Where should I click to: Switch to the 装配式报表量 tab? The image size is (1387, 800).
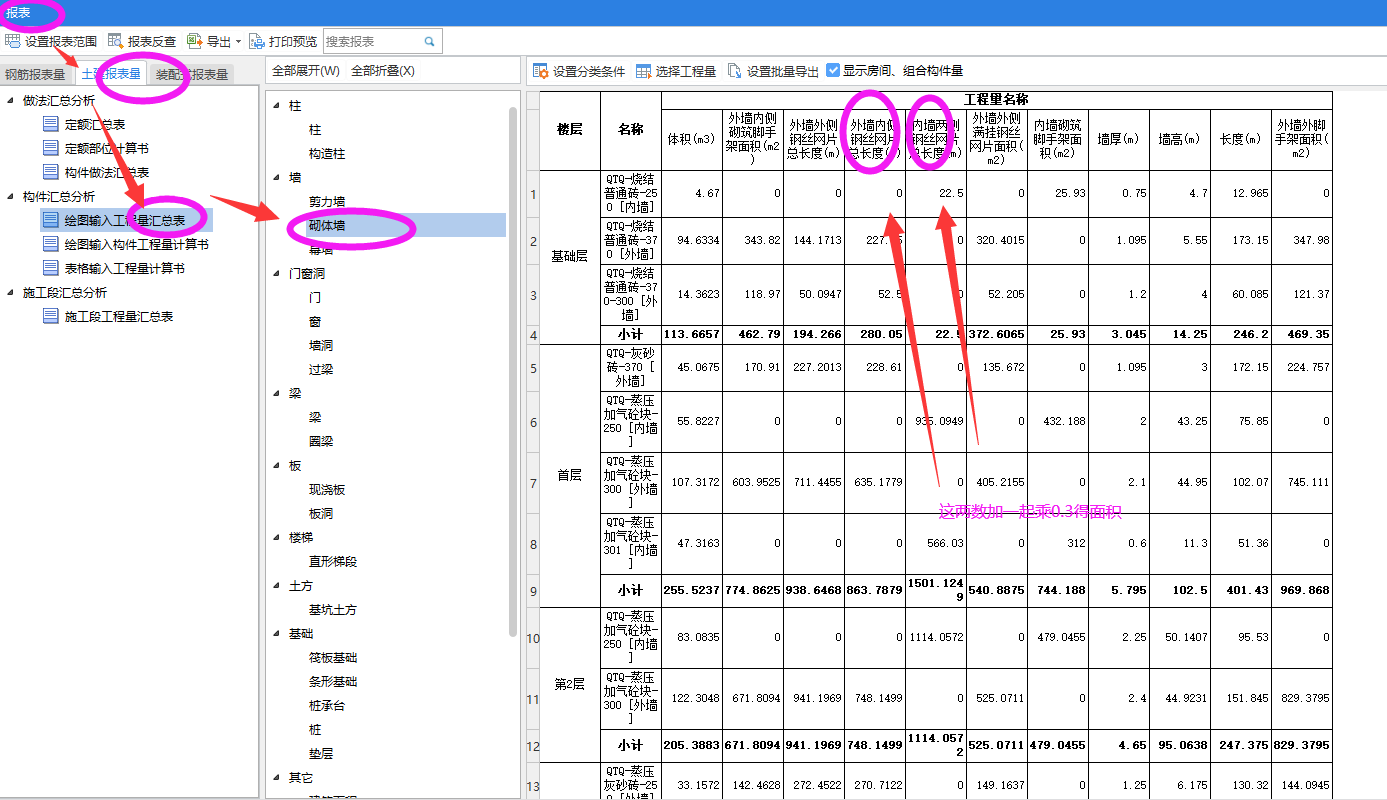(192, 74)
